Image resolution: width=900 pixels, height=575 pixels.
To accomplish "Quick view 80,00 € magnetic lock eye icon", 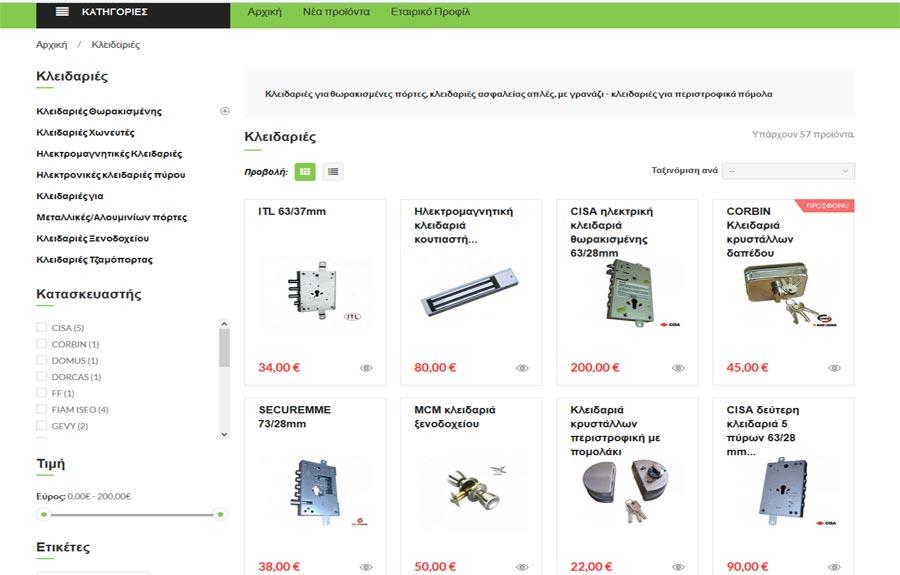I will [x=522, y=368].
